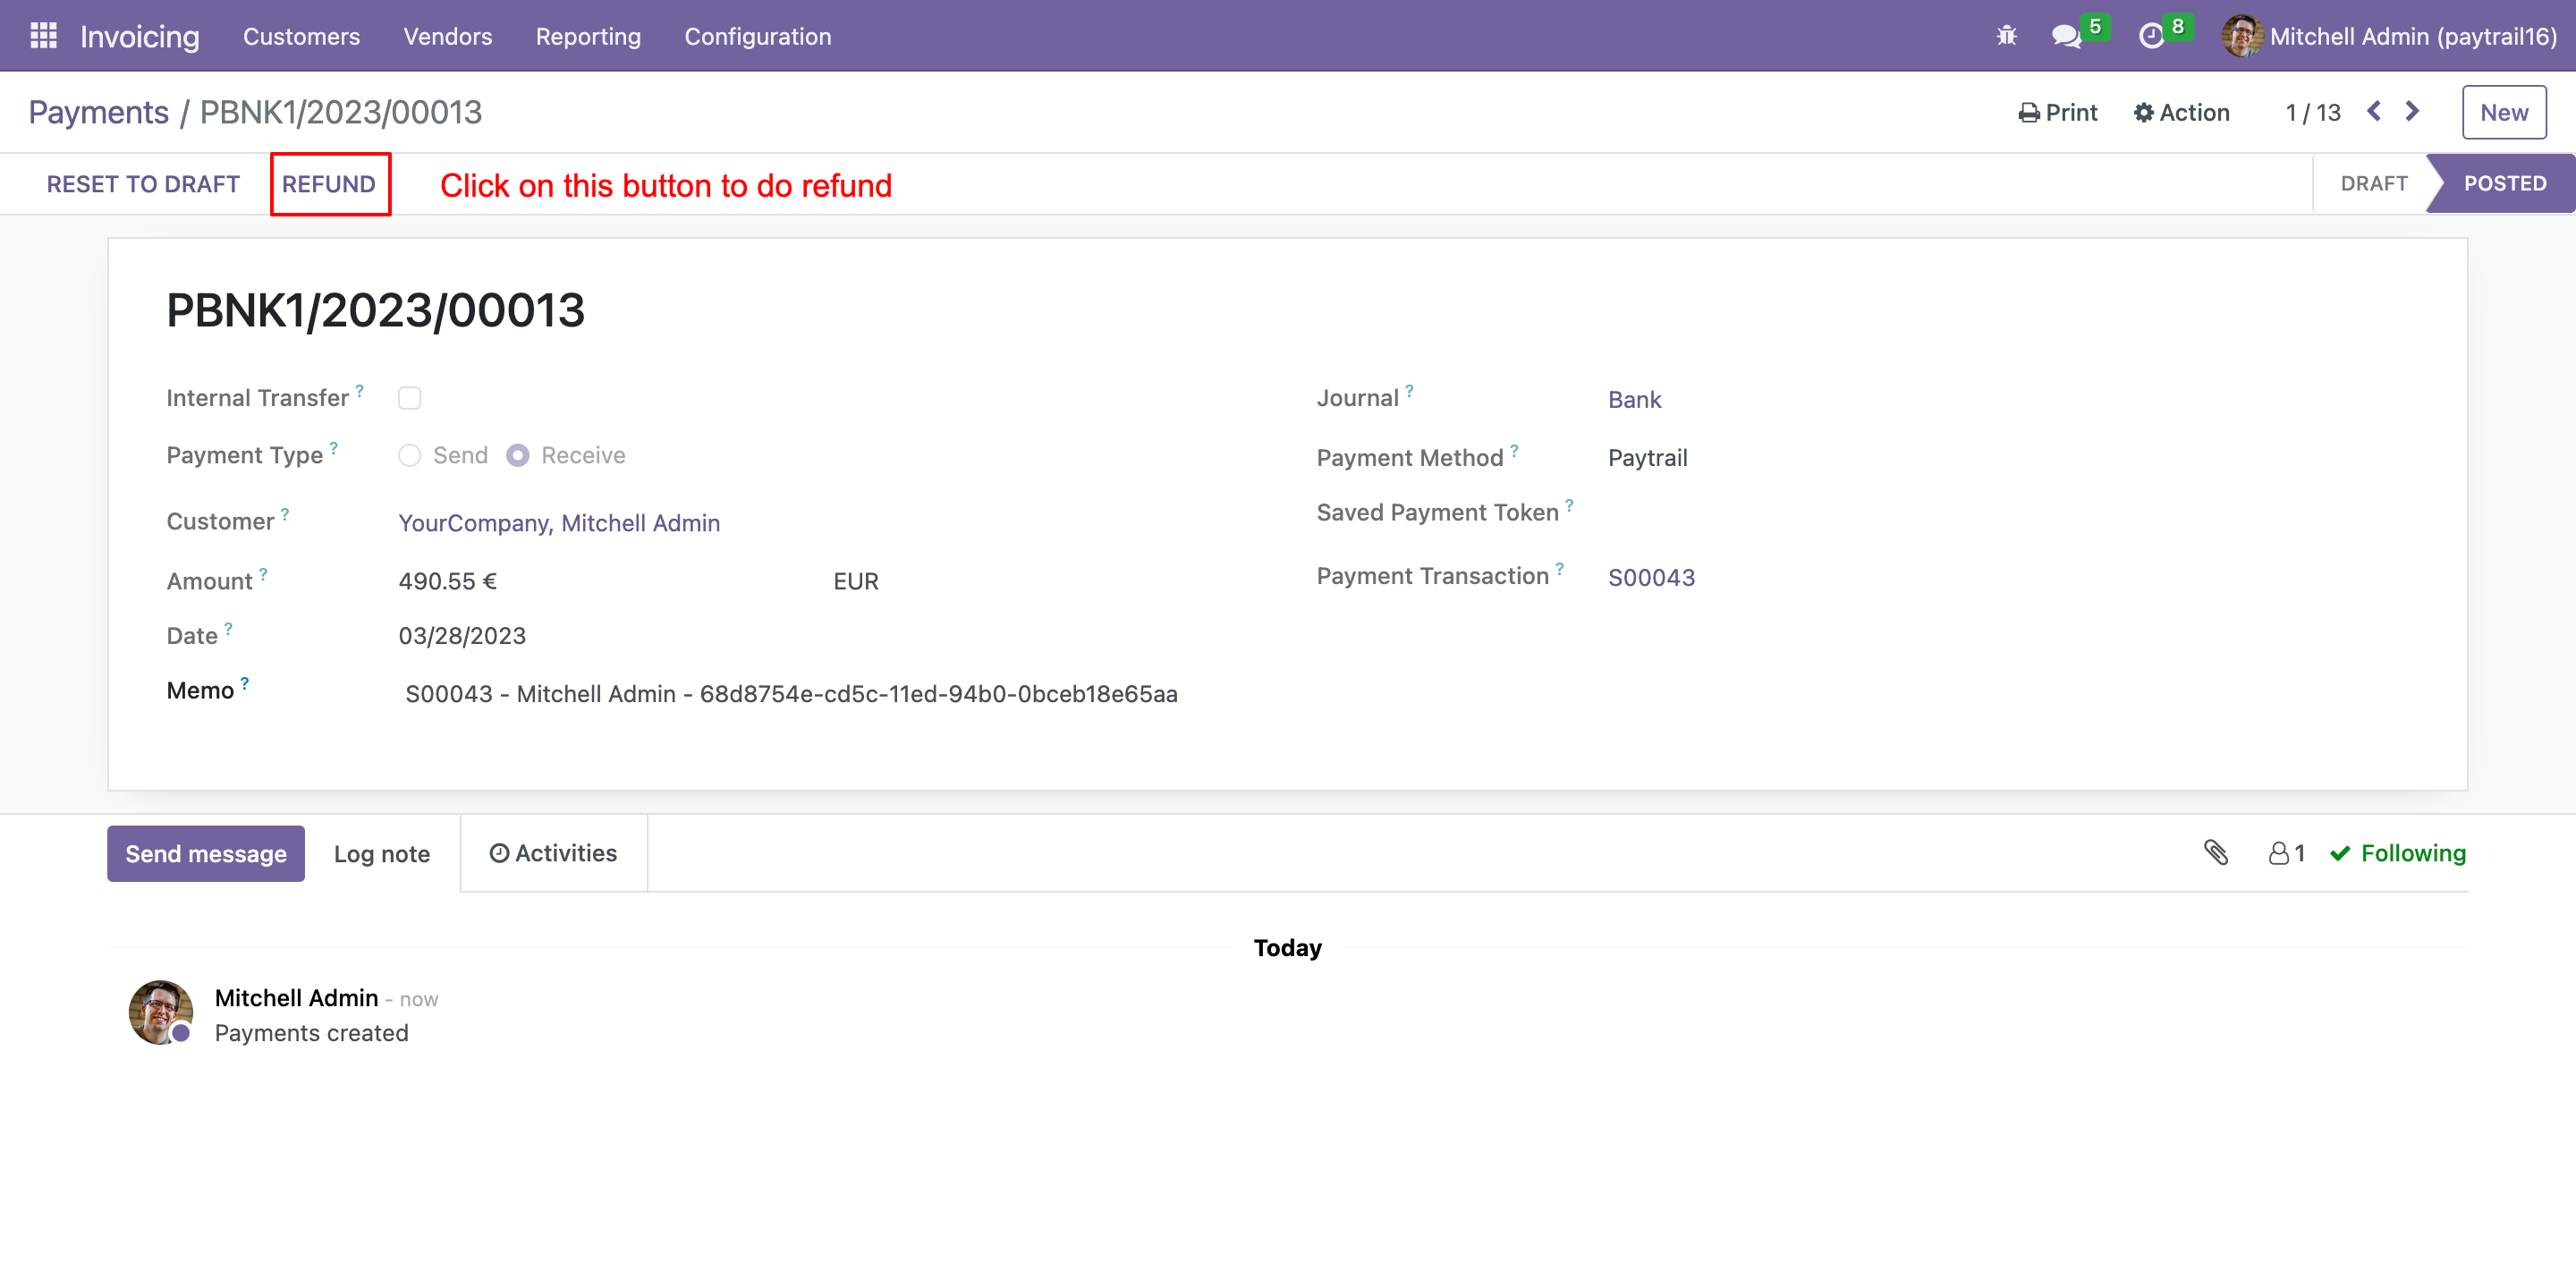The image size is (2576, 1288).
Task: Click Payment Transaction help question mark
Action: click(1559, 568)
